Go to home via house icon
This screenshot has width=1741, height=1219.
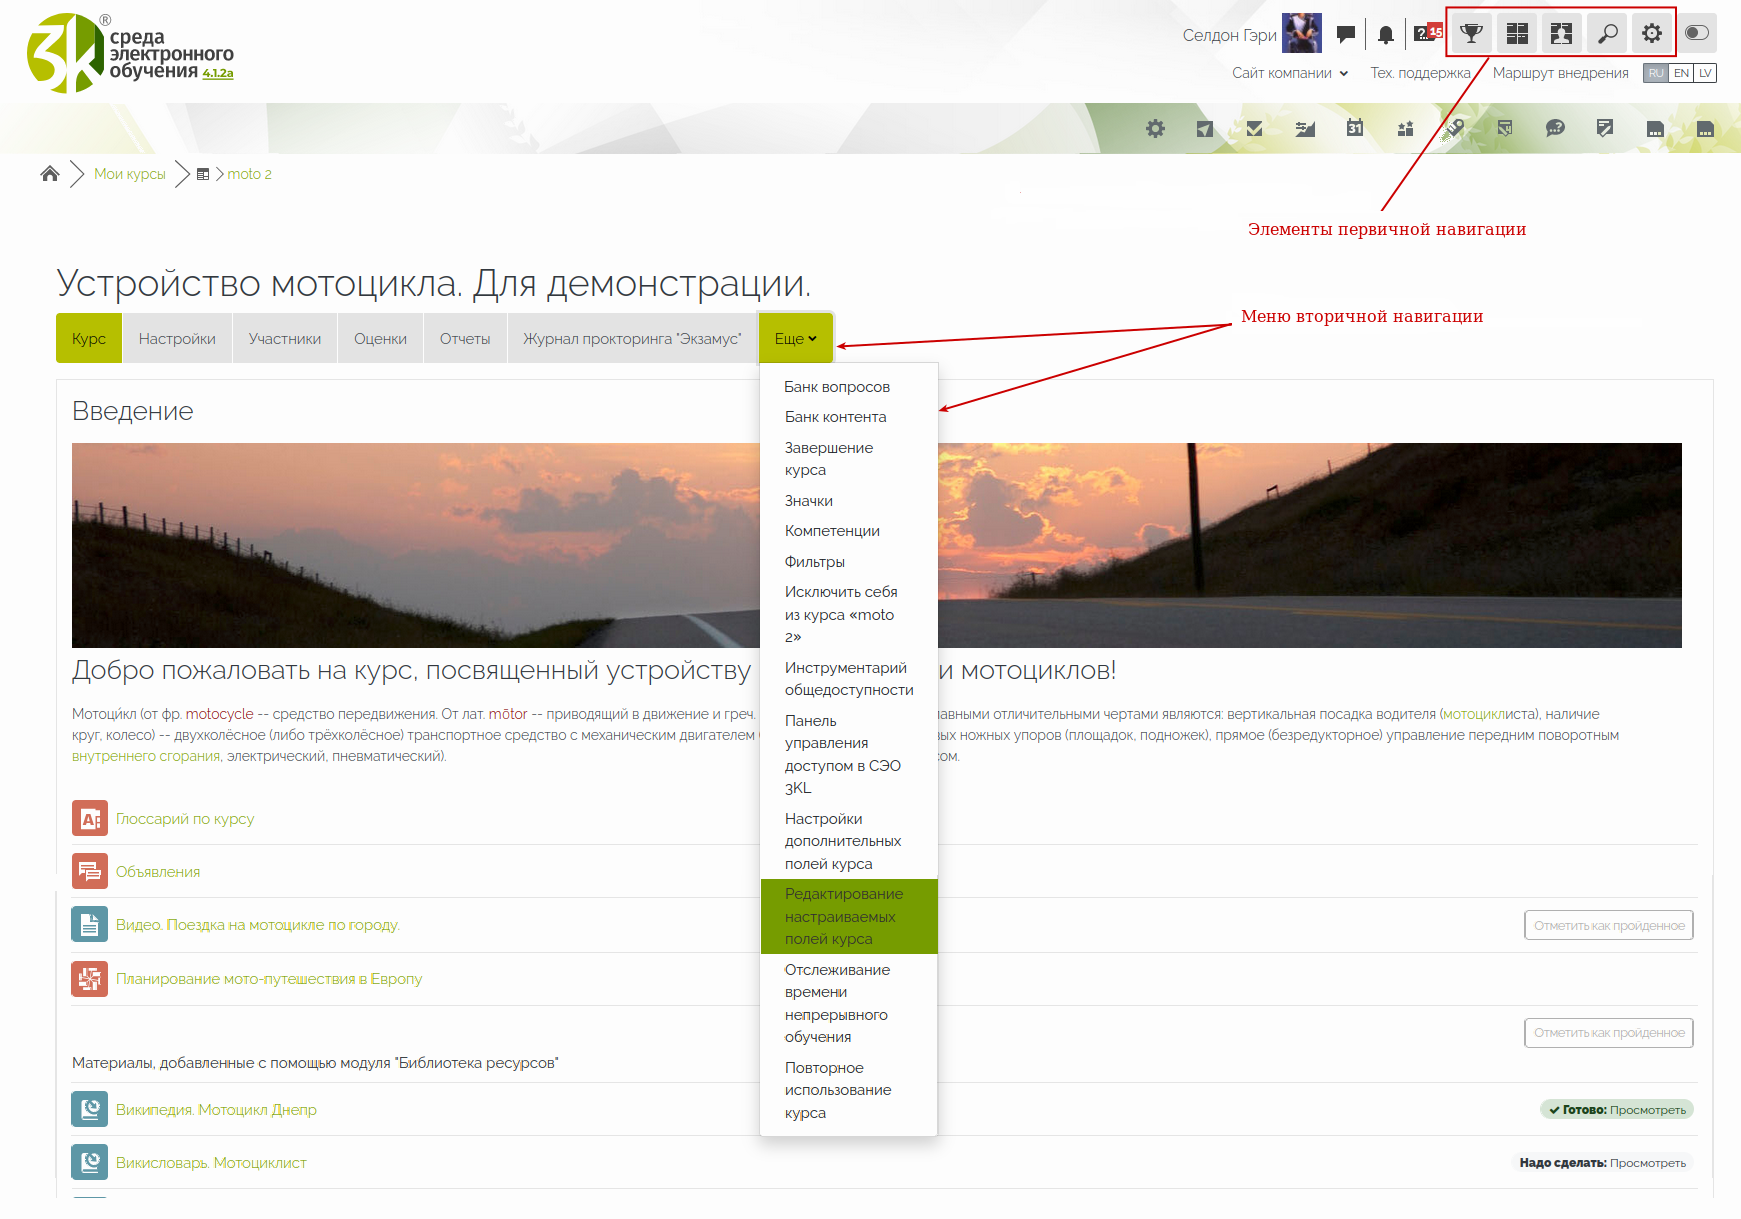click(x=50, y=174)
